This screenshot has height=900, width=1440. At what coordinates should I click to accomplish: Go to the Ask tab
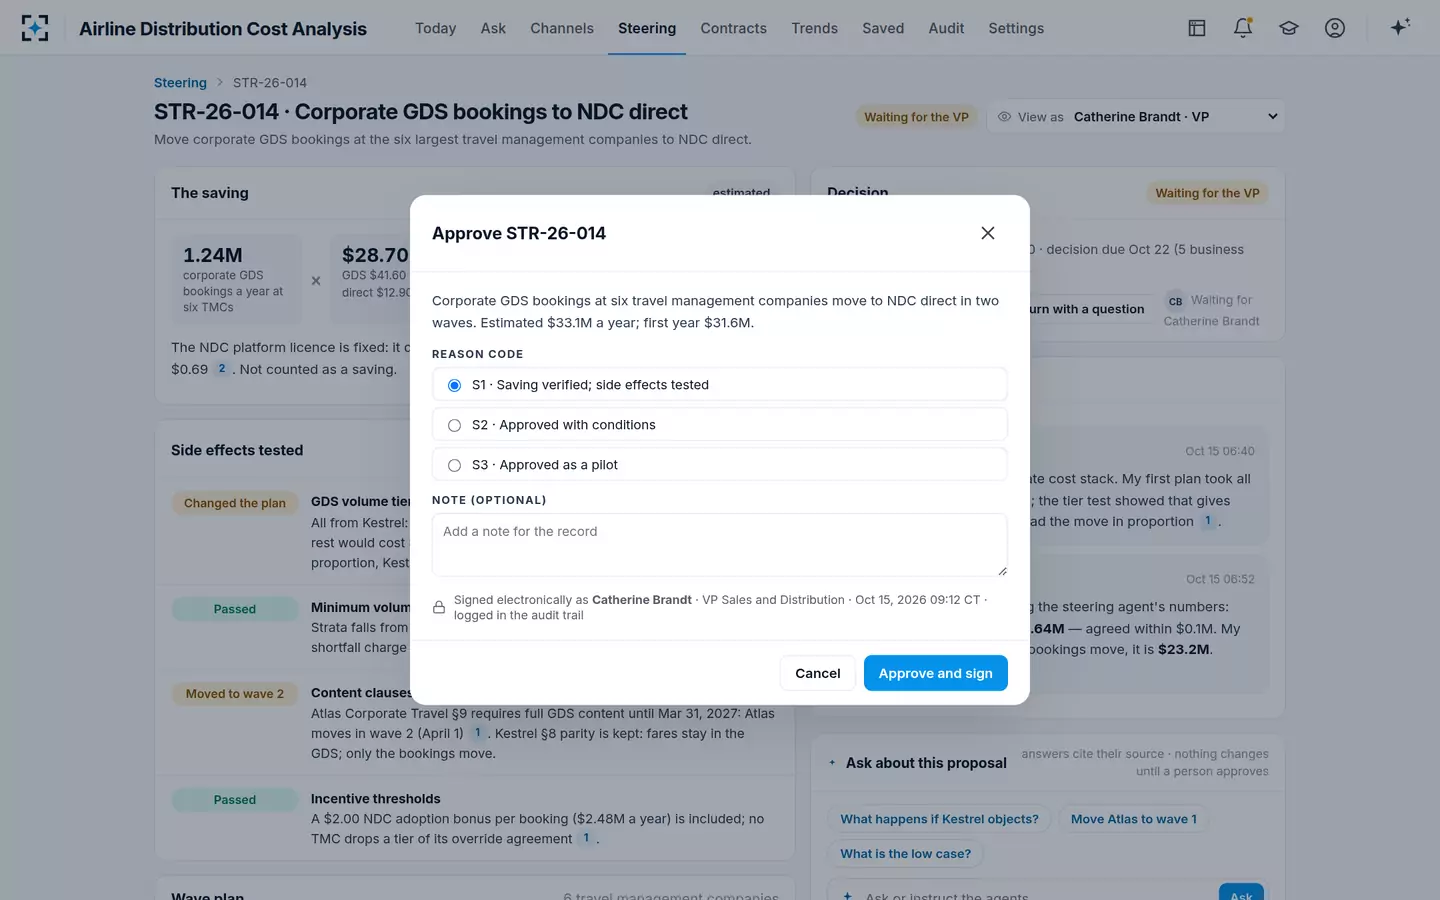pyautogui.click(x=493, y=28)
